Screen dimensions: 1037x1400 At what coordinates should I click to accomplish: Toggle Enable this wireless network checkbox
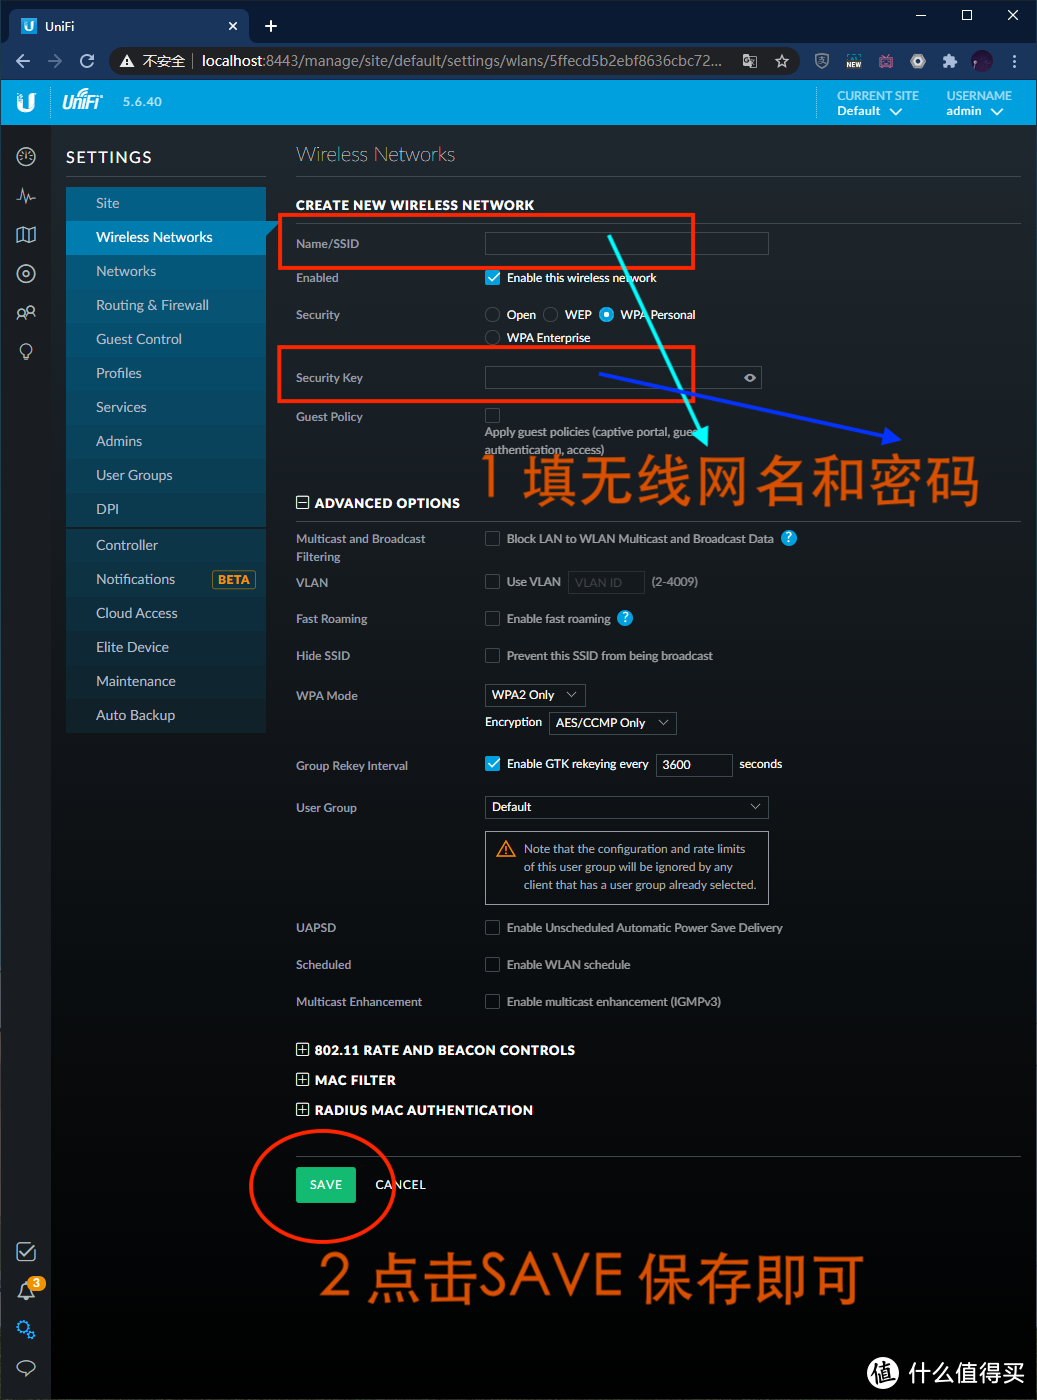pyautogui.click(x=492, y=277)
